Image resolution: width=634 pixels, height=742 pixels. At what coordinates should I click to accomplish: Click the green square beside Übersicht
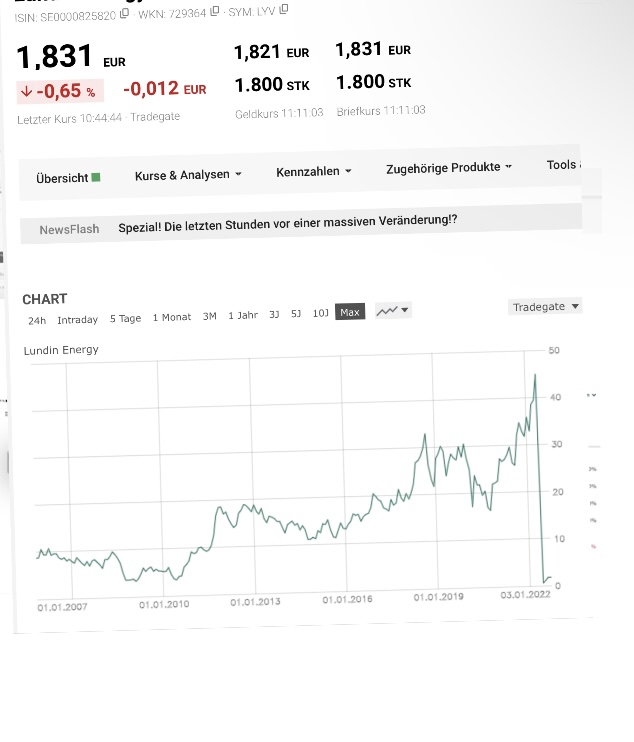(x=96, y=177)
